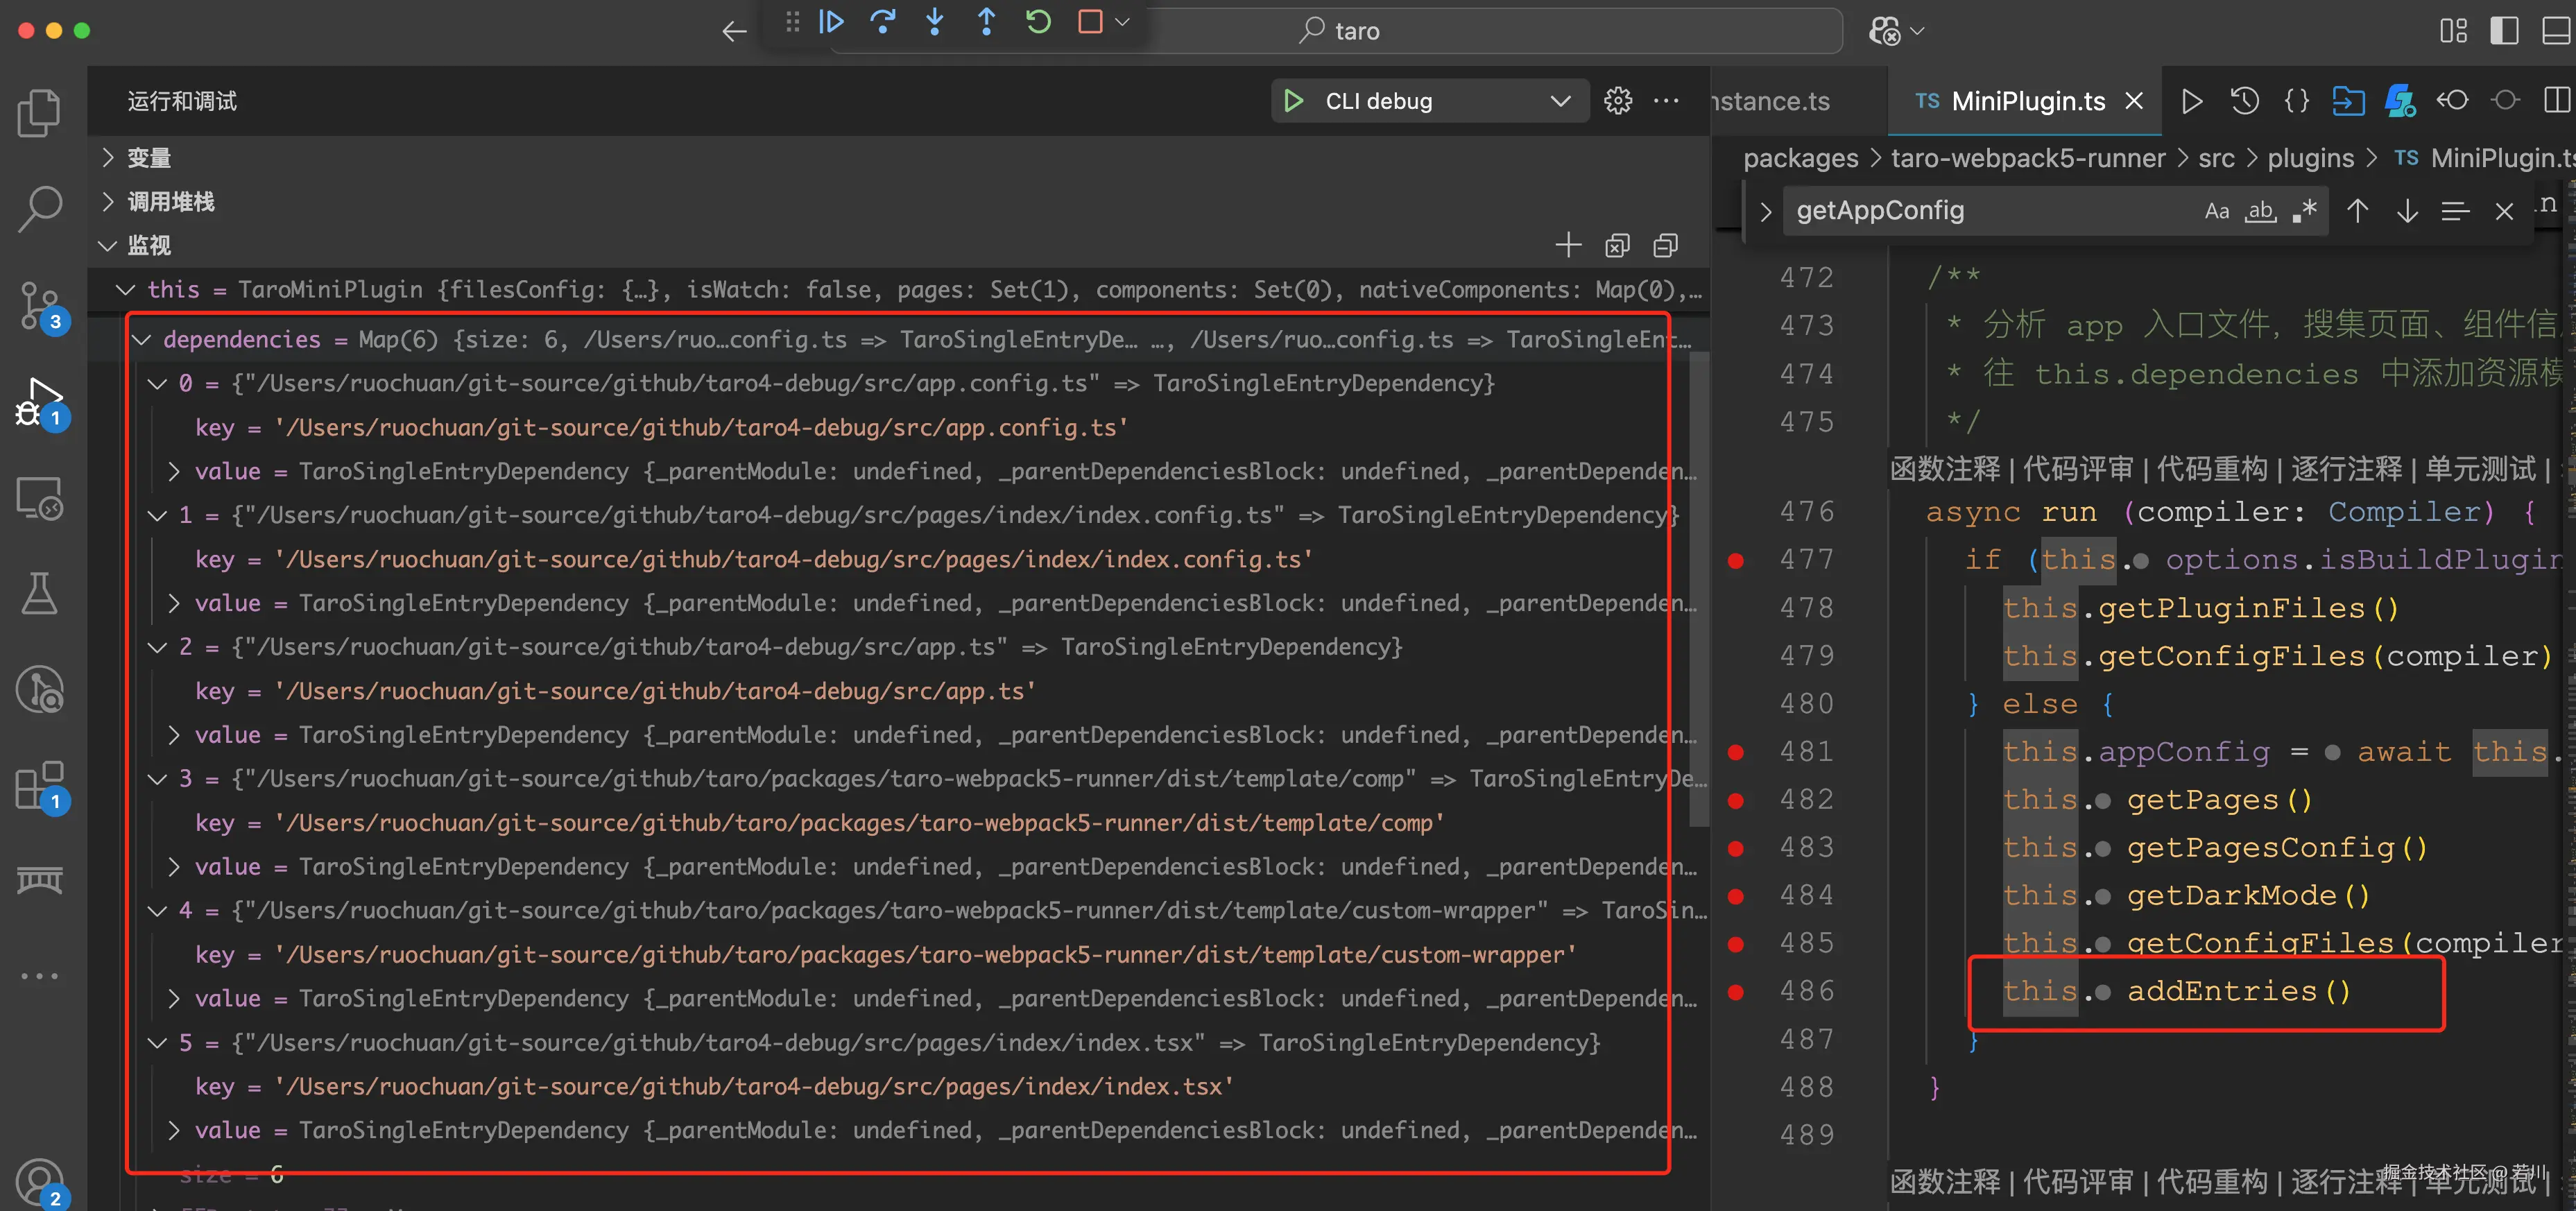
Task: Toggle match case in the find widget
Action: (2218, 210)
